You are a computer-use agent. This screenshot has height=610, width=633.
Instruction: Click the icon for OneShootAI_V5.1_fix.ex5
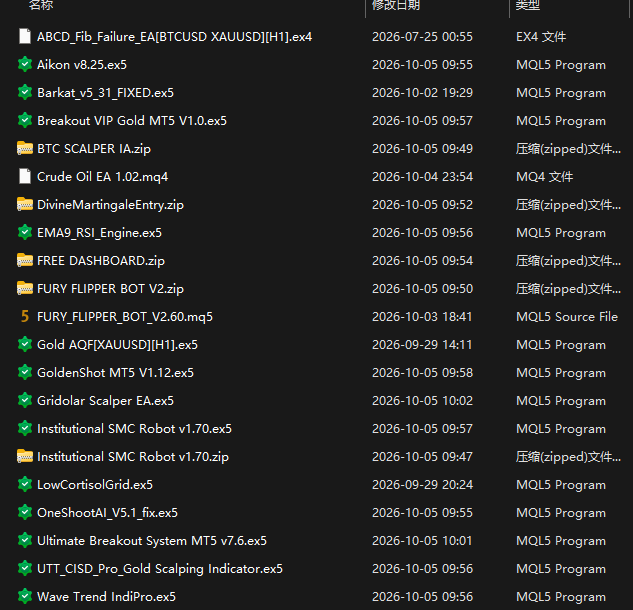click(x=25, y=512)
